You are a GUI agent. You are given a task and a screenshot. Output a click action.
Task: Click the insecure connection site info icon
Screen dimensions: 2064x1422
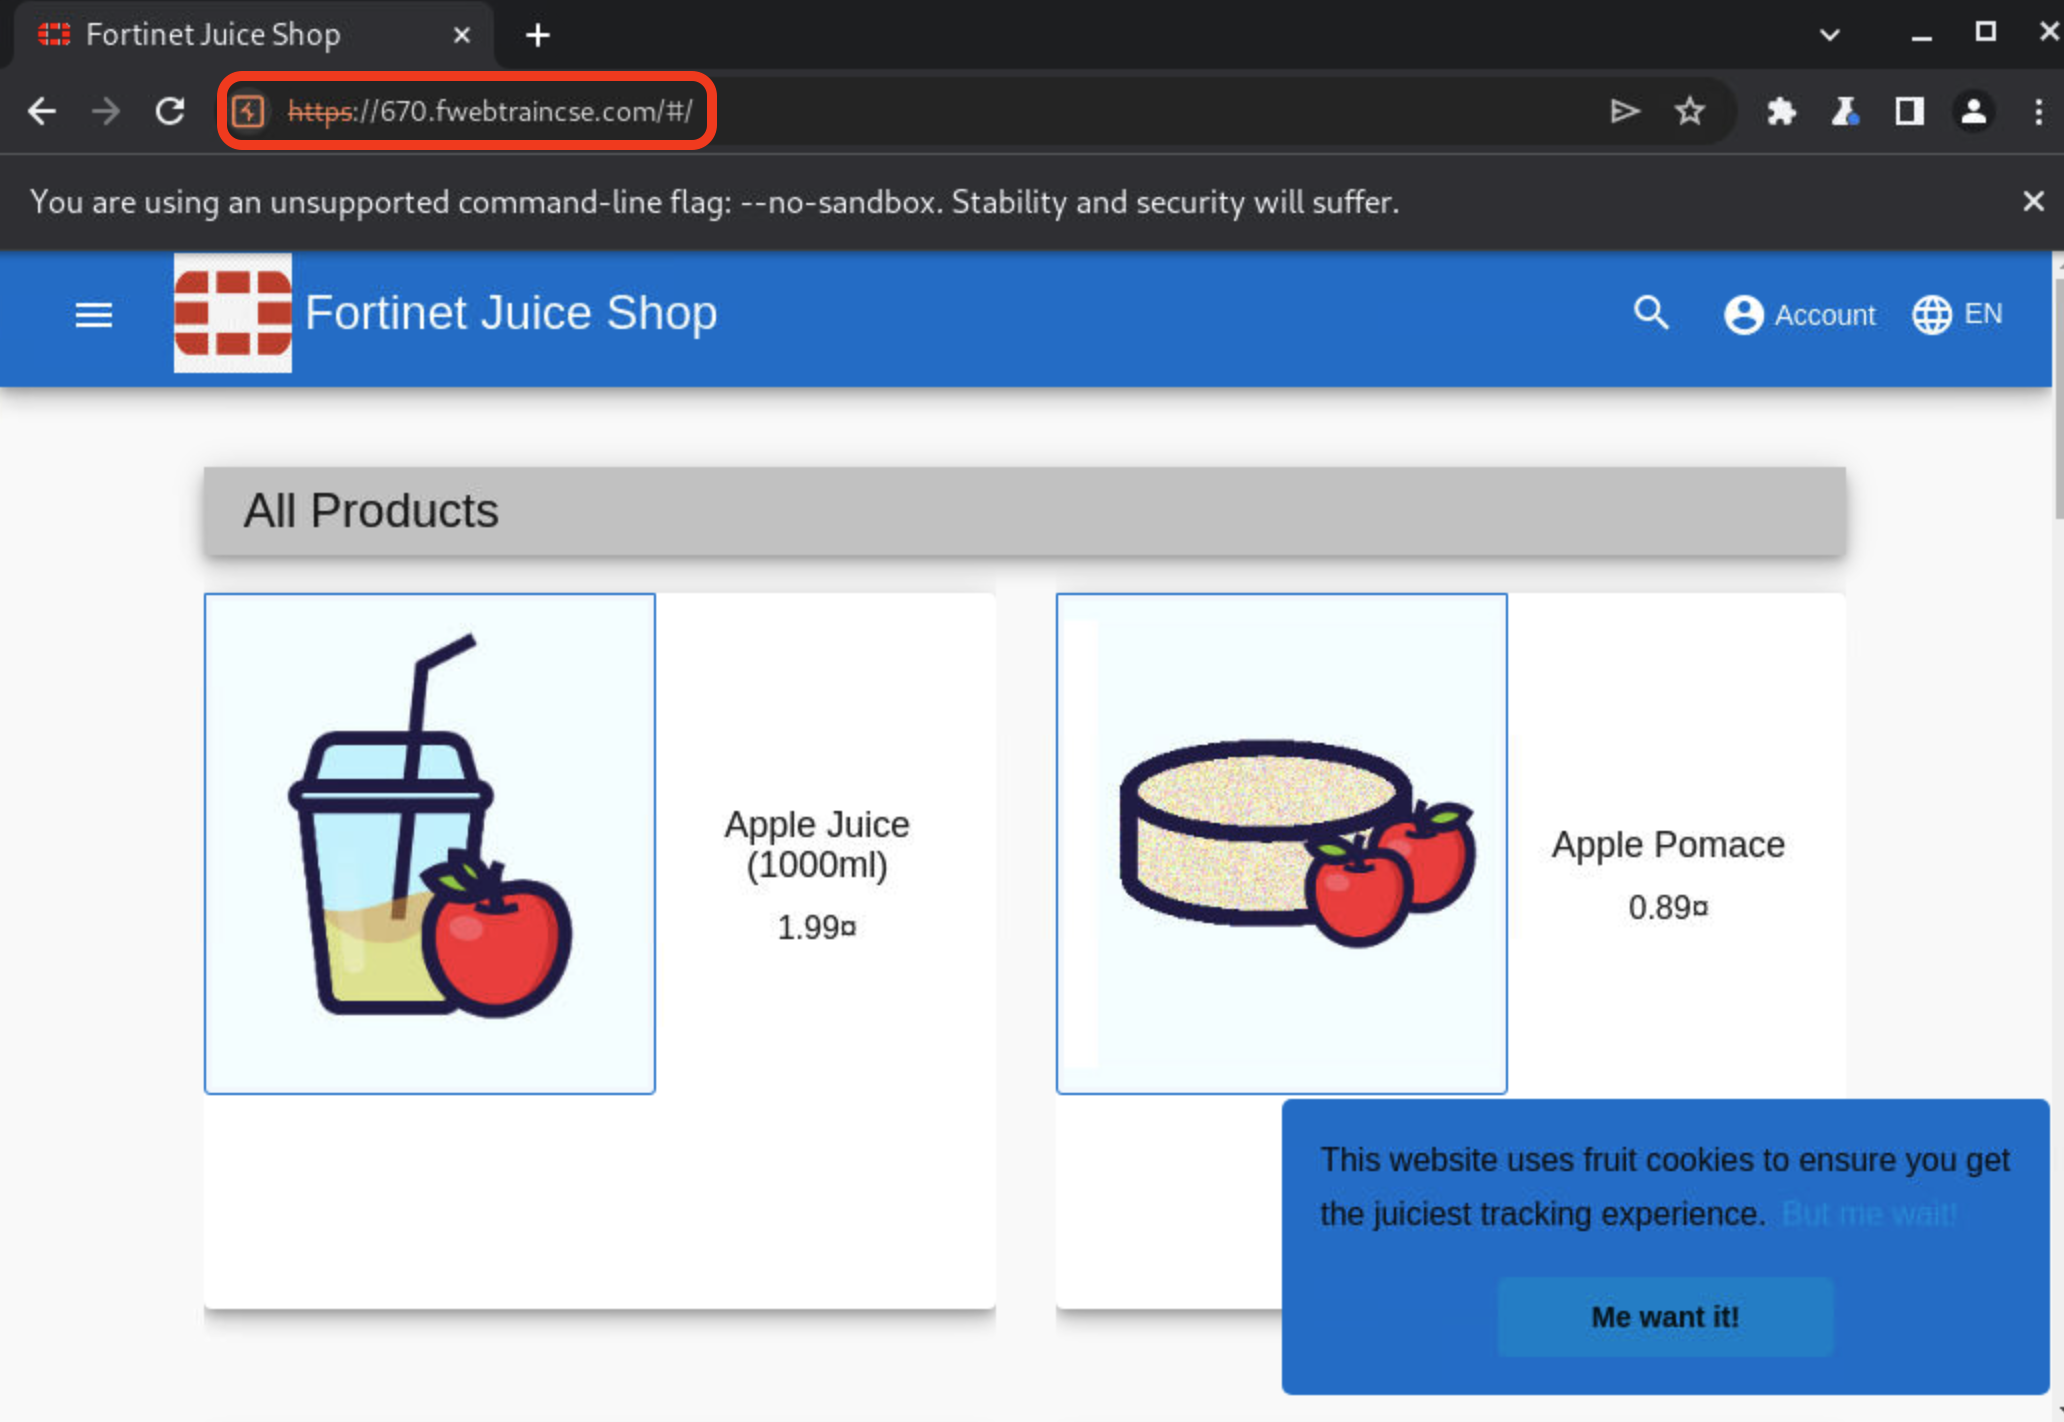[249, 111]
